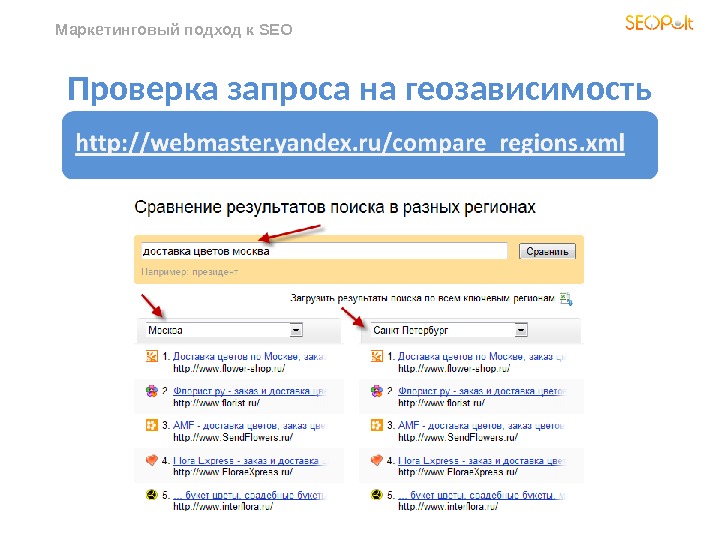
Task: Open the Москва region dropdown
Action: [224, 330]
